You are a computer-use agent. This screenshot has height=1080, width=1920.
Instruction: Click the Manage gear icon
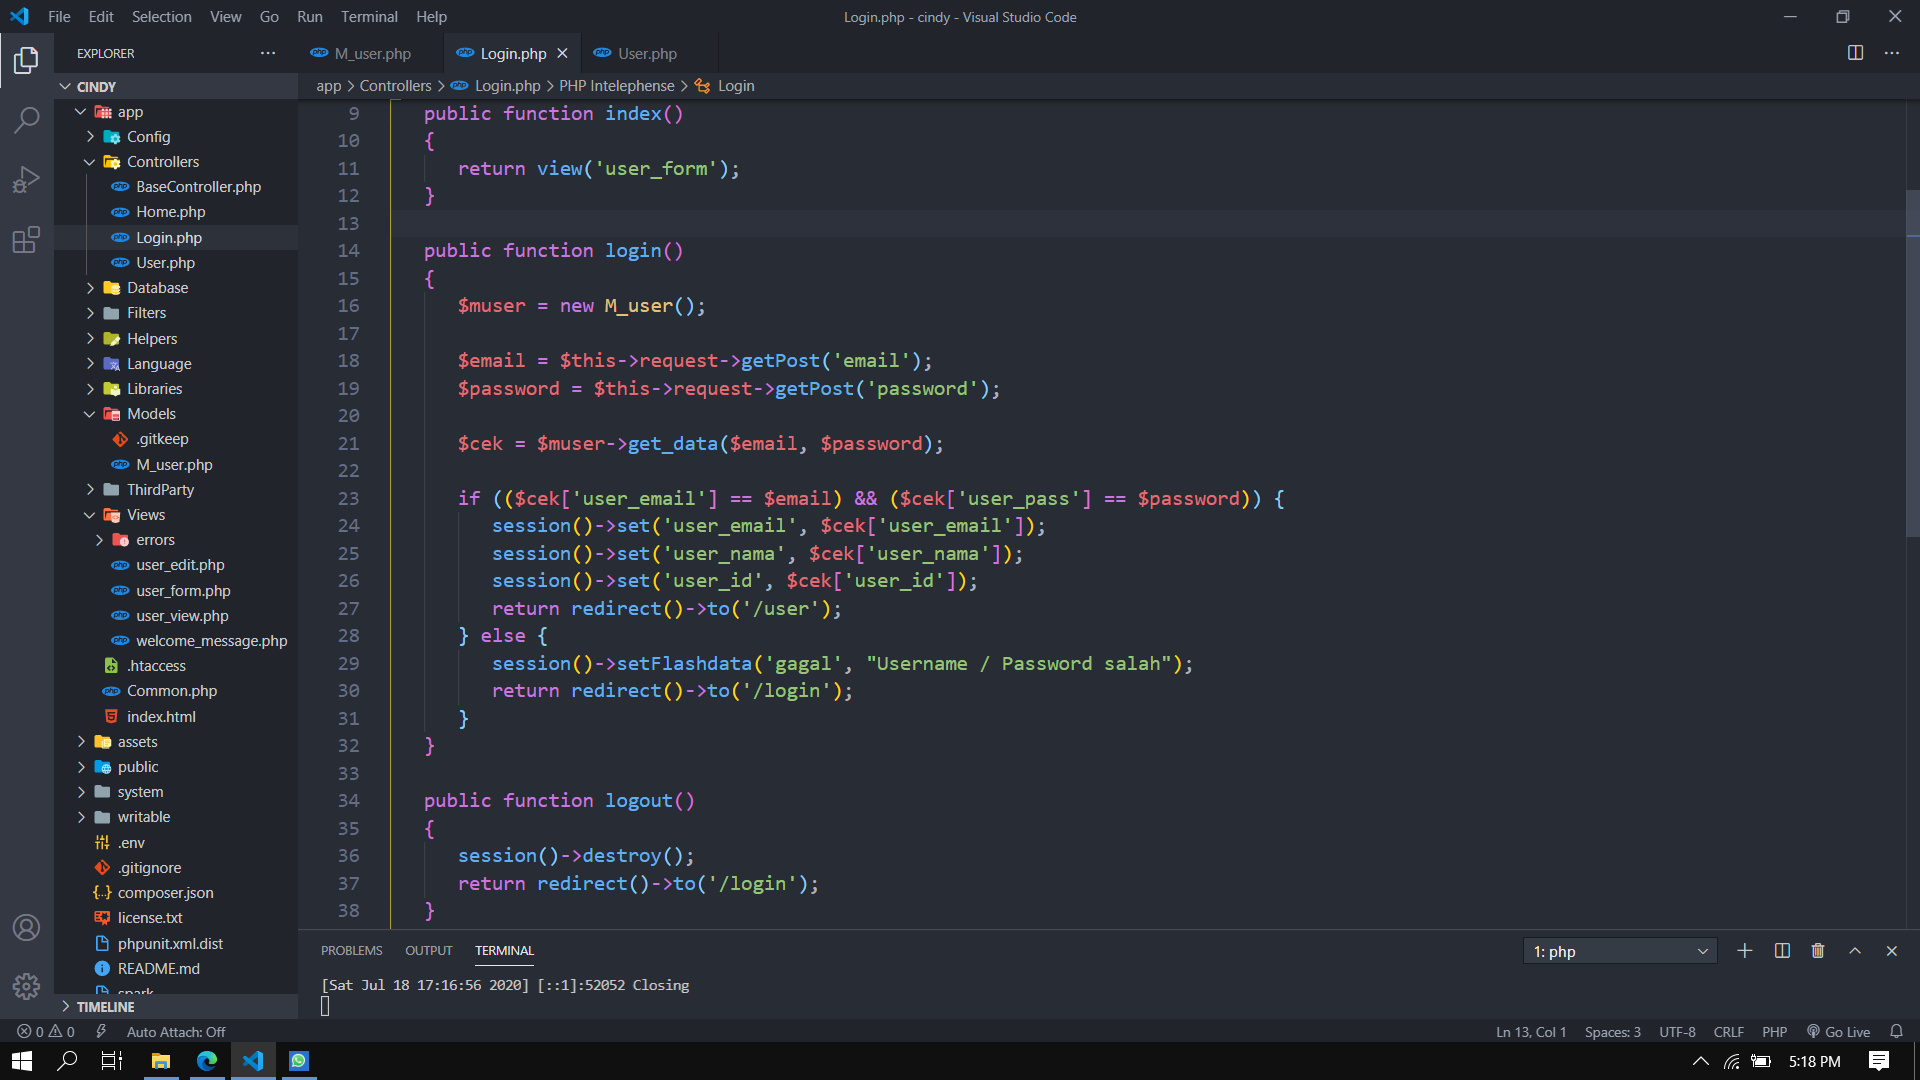click(x=27, y=986)
